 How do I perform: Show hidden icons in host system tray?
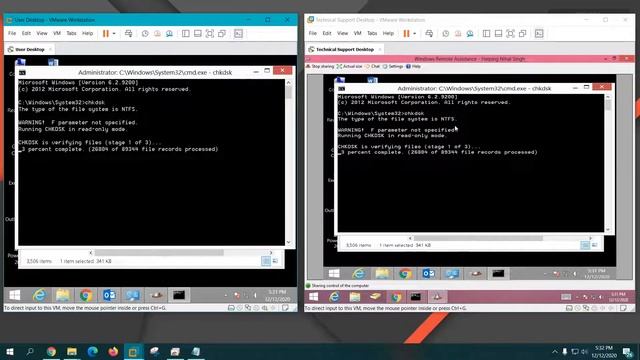click(555, 351)
